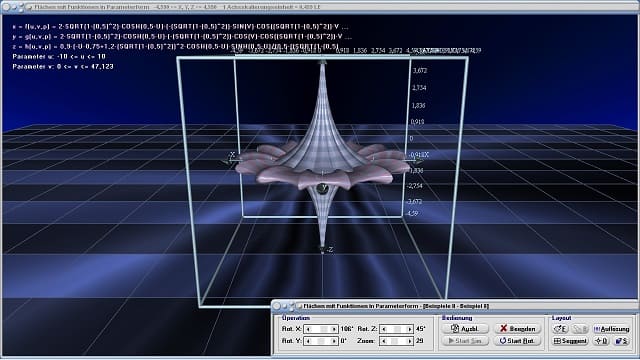Click the Rot. X value 106°
The height and width of the screenshot is (360, 640).
(347, 329)
